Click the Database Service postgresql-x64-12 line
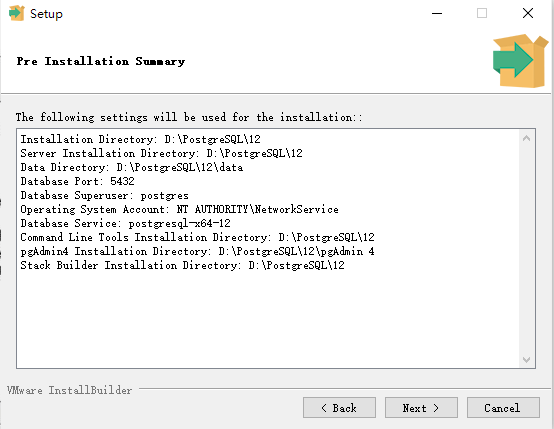Image resolution: width=554 pixels, height=429 pixels. point(125,223)
